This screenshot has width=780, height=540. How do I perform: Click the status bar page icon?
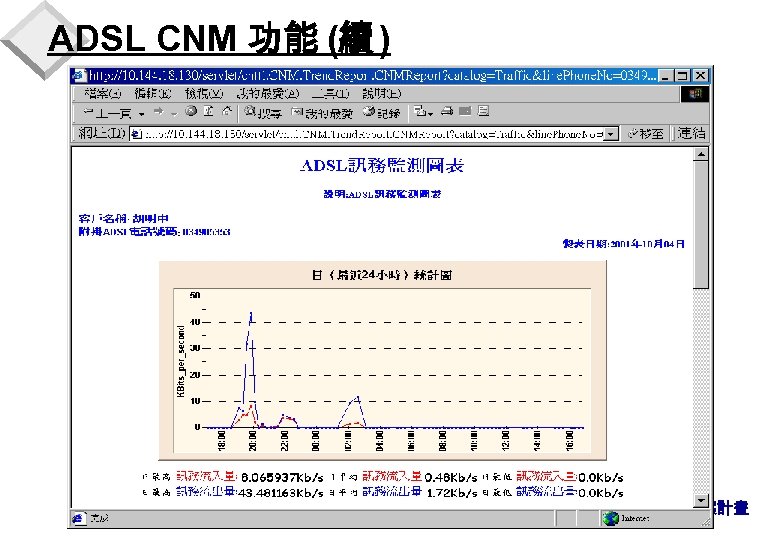click(x=79, y=518)
